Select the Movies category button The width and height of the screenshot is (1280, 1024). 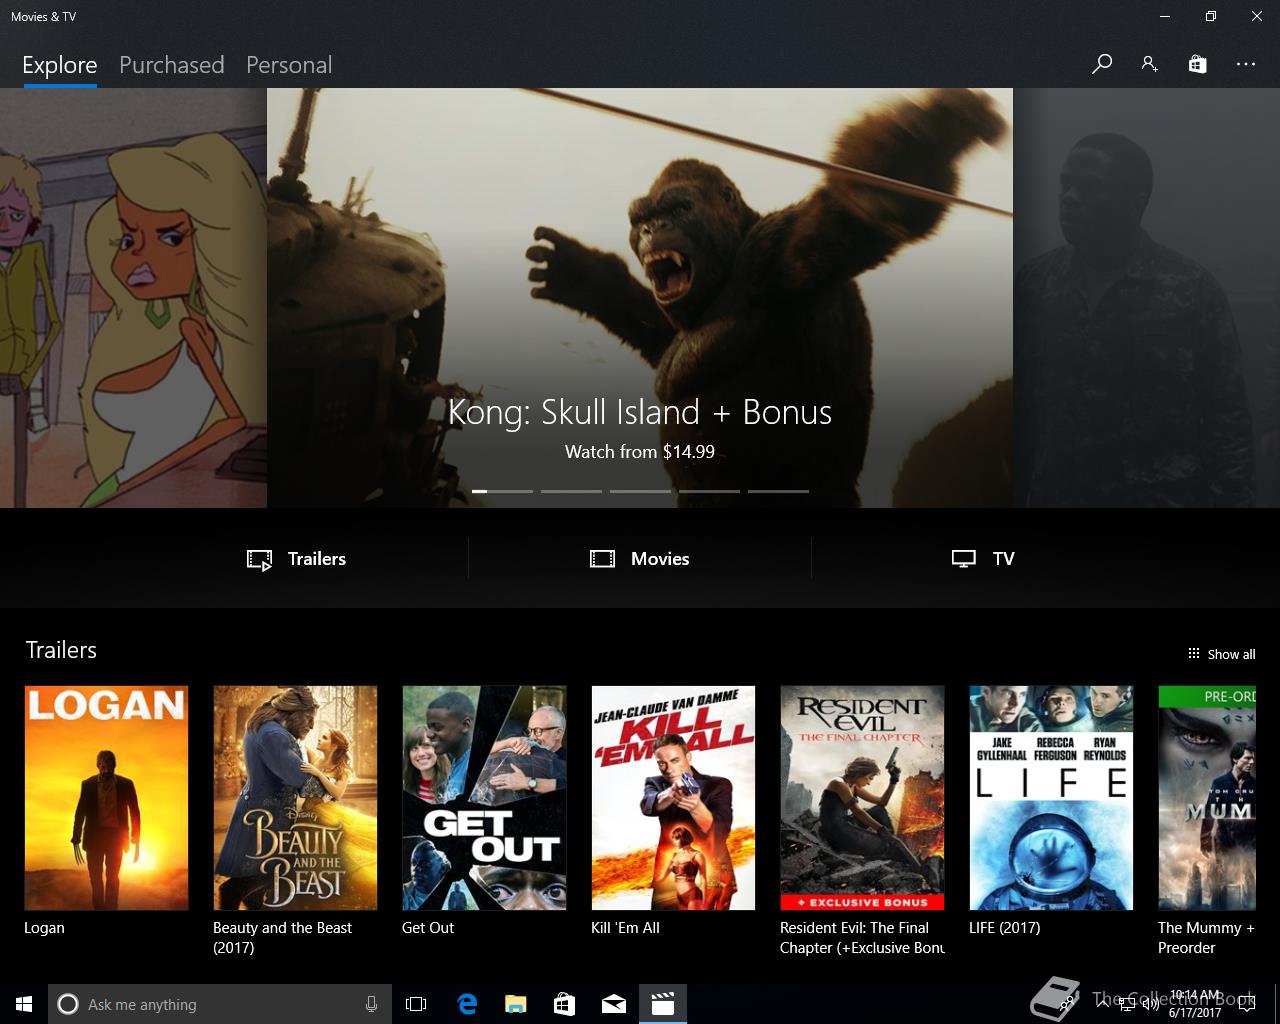tap(640, 559)
